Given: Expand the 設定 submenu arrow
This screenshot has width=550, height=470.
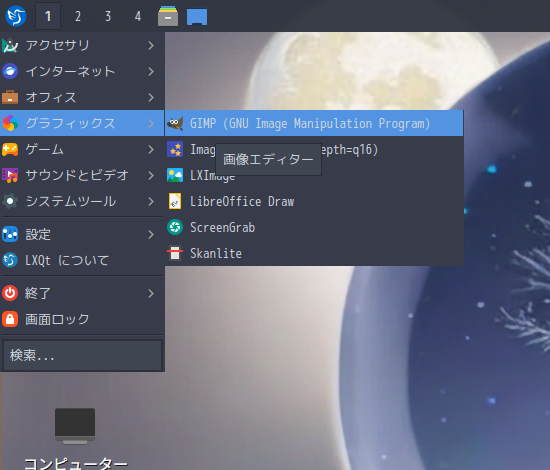Looking at the screenshot, I should pos(151,234).
